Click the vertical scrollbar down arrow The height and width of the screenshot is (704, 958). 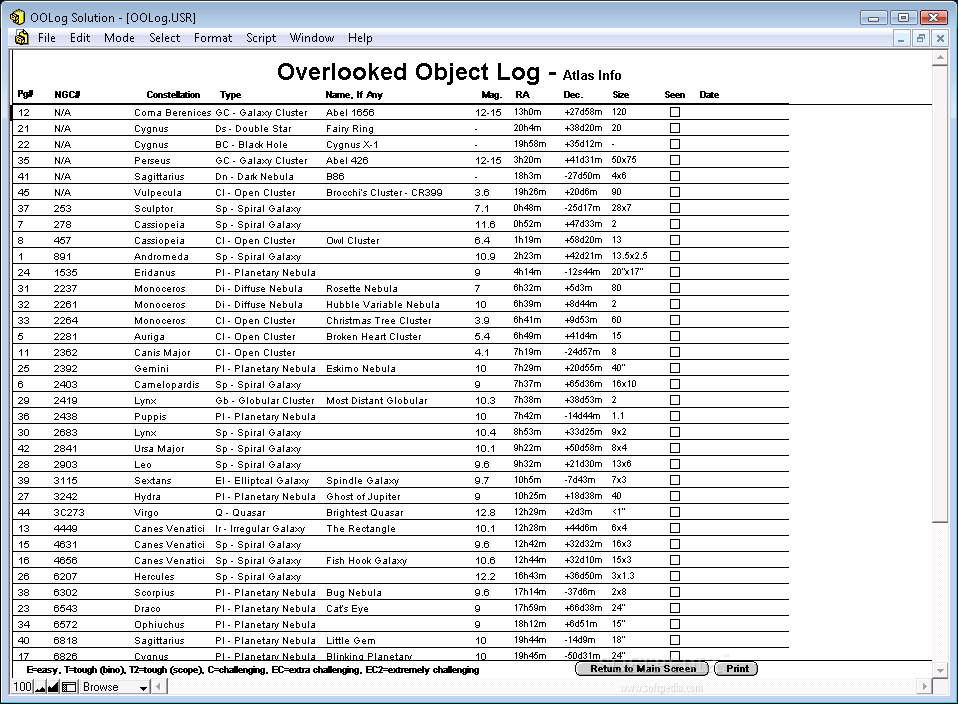940,670
